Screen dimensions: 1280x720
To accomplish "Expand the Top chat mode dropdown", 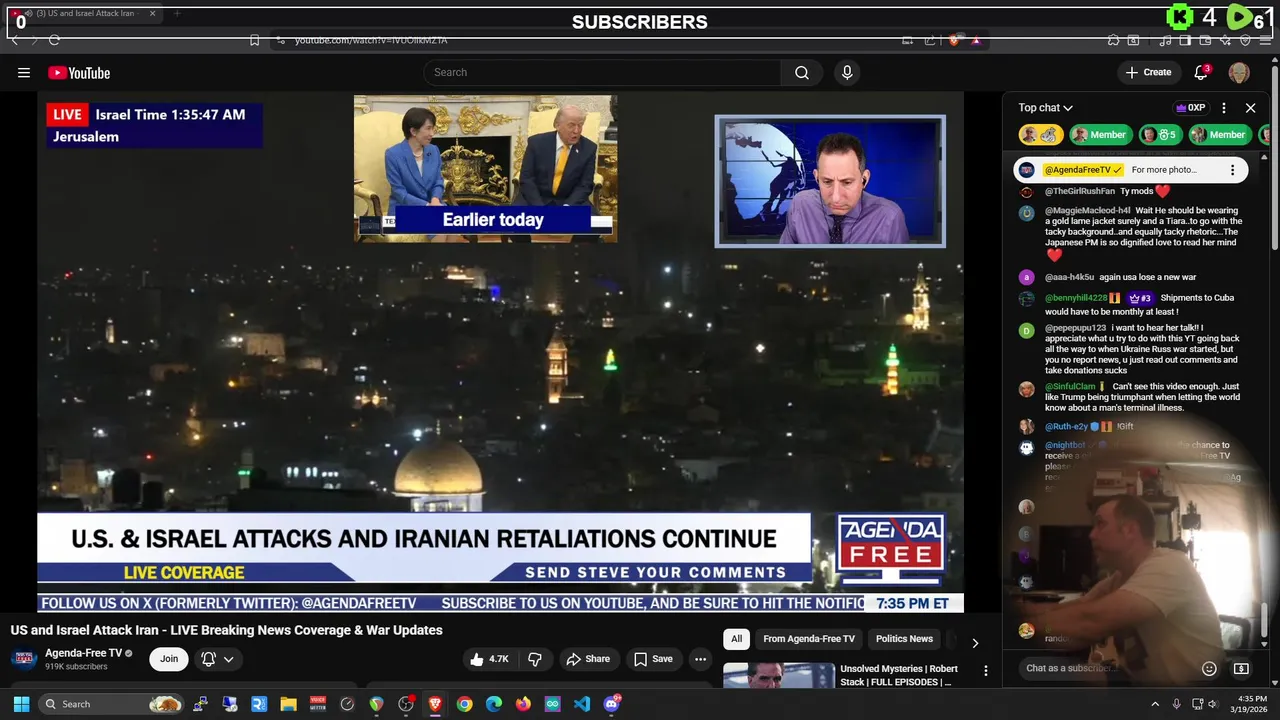I will (x=1046, y=108).
